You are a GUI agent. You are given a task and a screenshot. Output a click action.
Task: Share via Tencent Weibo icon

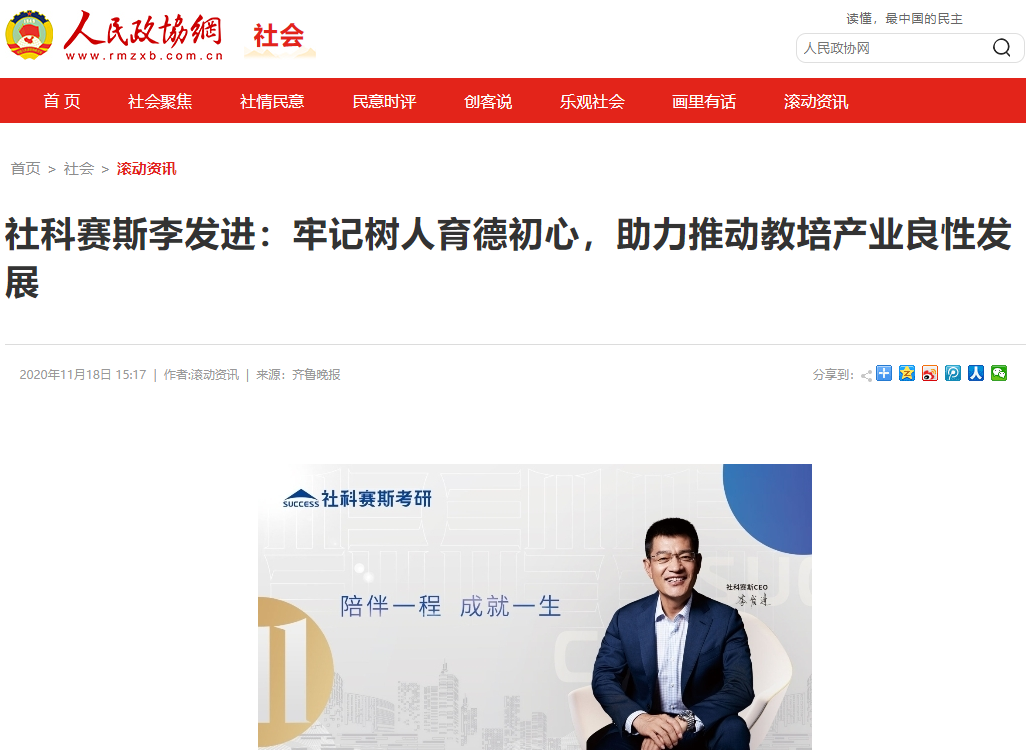pos(953,373)
